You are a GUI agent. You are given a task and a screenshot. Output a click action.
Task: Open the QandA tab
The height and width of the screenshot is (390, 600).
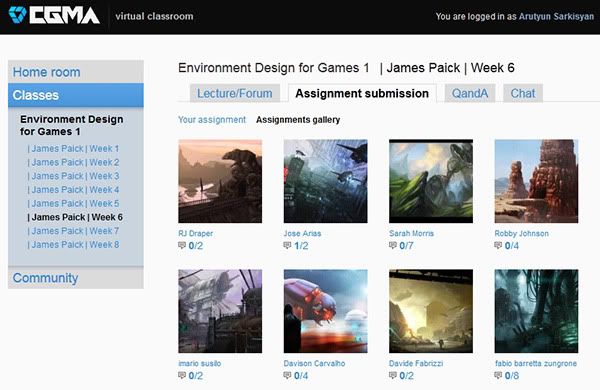pos(470,93)
